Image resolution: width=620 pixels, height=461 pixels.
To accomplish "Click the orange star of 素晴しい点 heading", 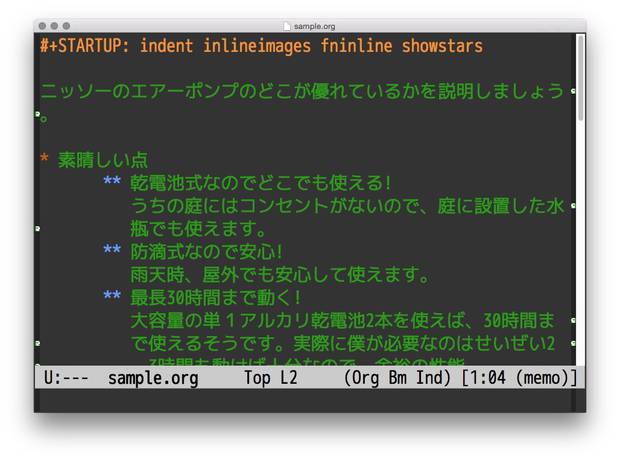I will [x=44, y=159].
